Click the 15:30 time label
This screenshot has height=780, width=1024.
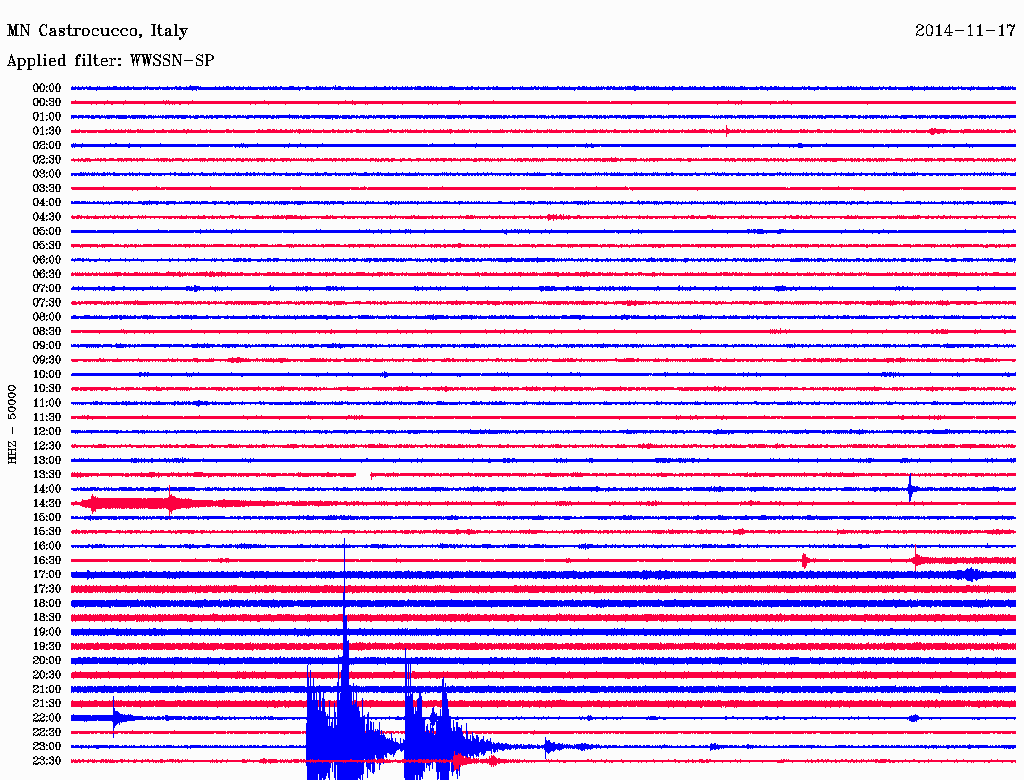pos(47,532)
